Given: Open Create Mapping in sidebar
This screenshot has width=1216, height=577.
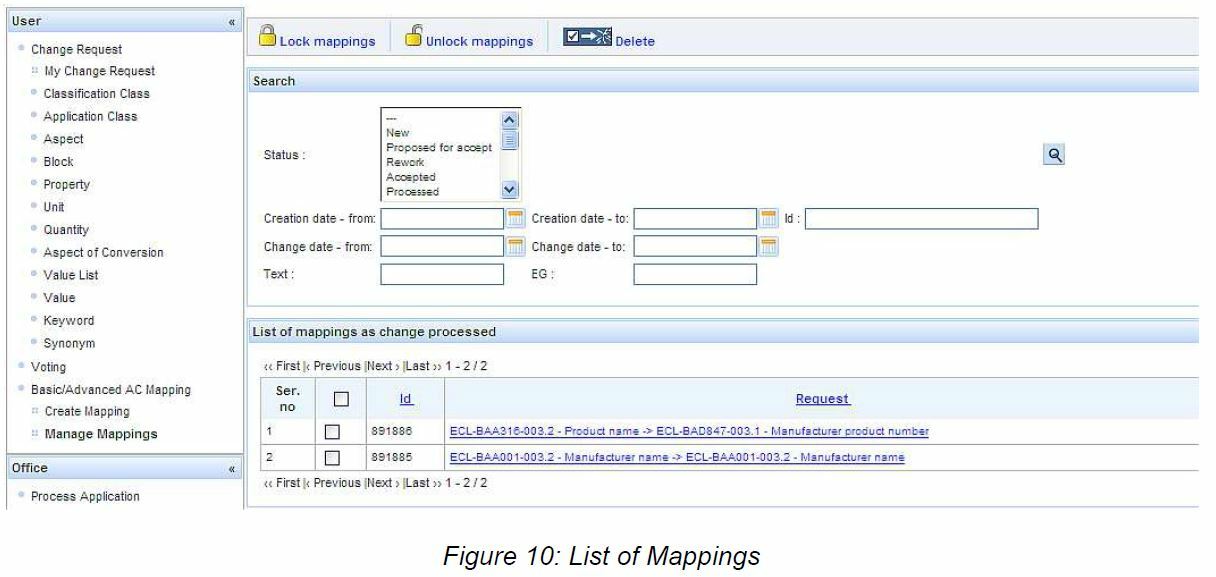Looking at the screenshot, I should 87,412.
